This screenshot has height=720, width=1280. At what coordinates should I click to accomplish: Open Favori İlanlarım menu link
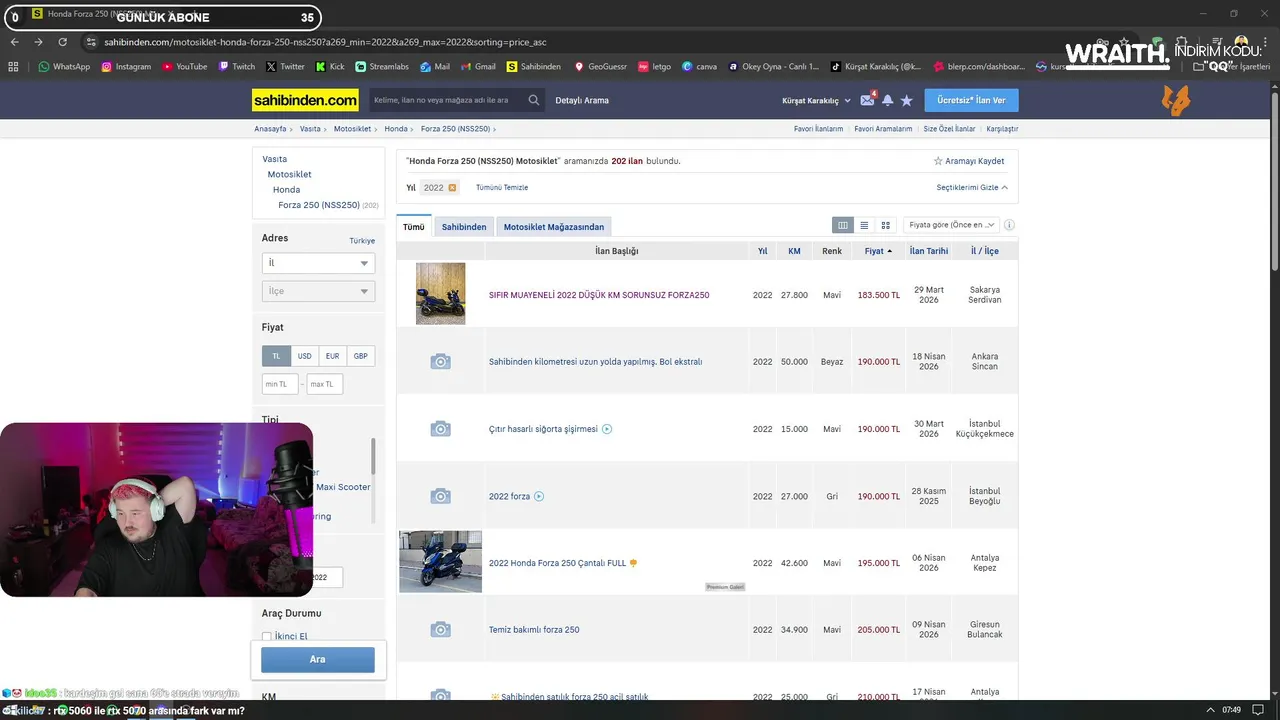pyautogui.click(x=818, y=129)
